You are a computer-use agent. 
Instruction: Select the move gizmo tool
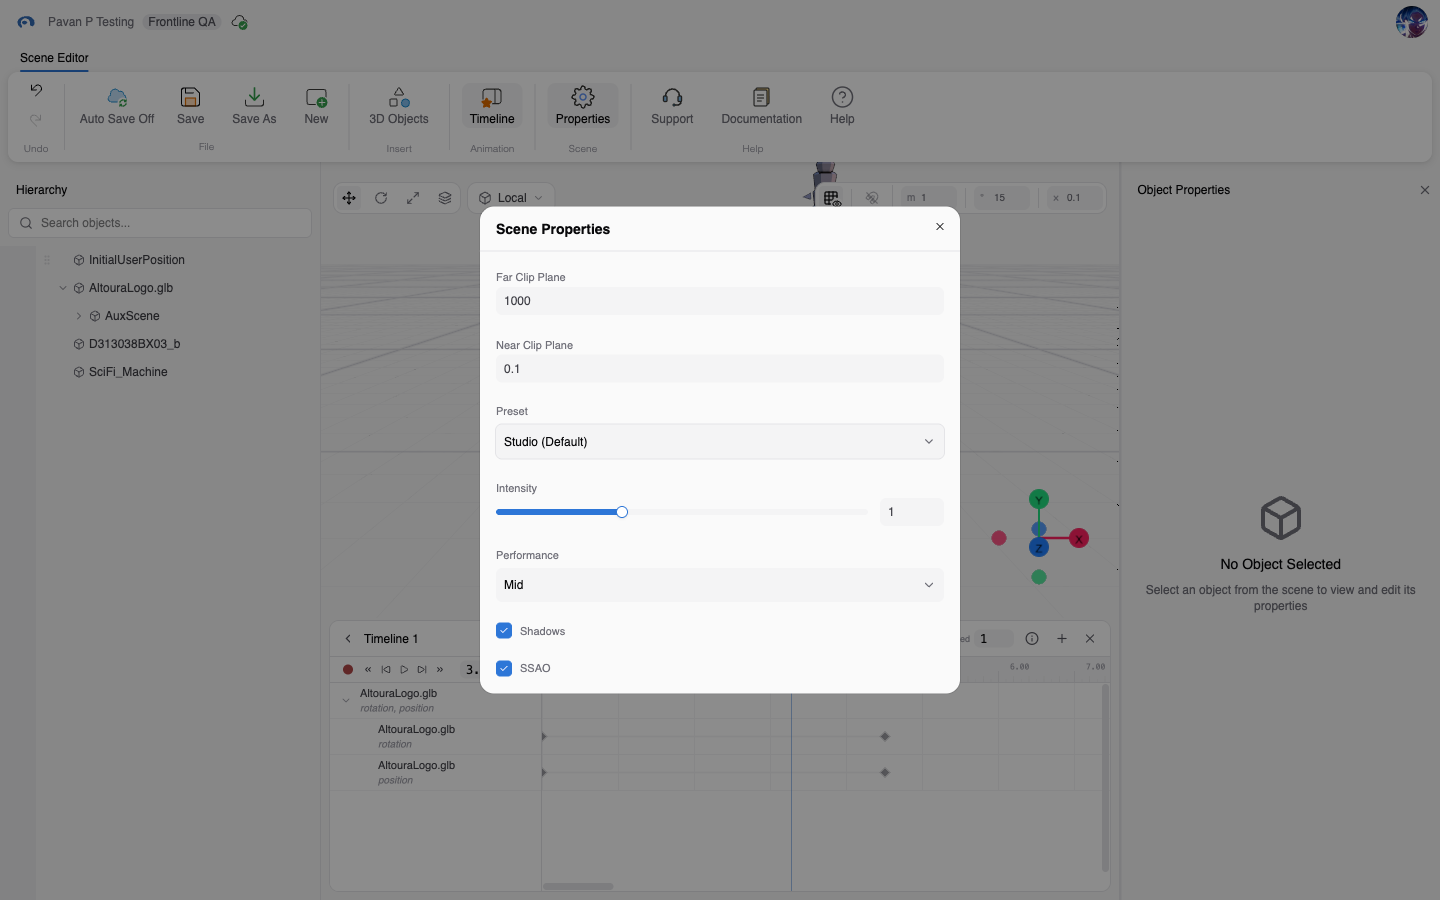[349, 198]
